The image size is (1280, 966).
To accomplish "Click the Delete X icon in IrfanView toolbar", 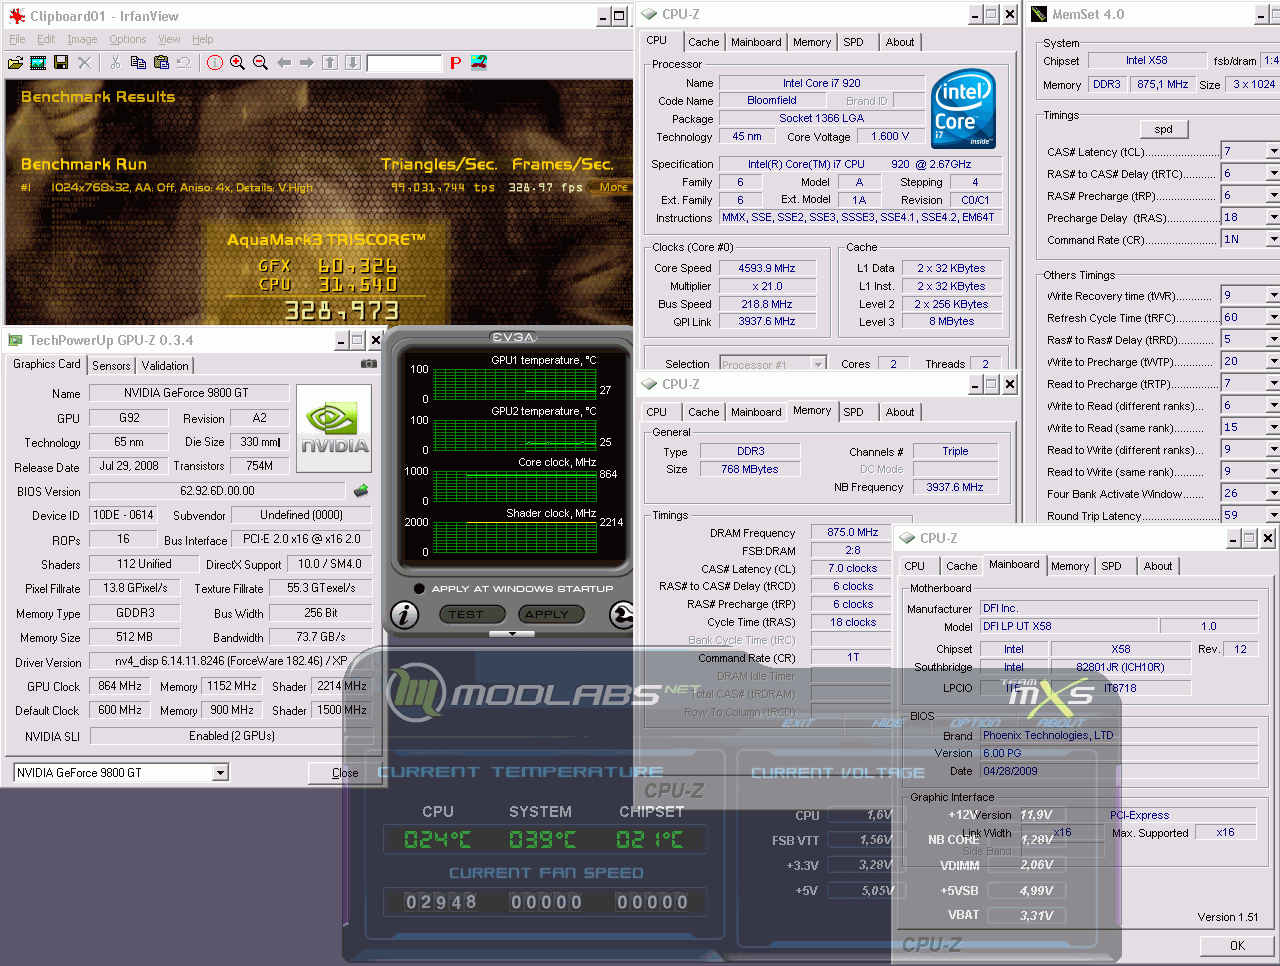I will pyautogui.click(x=84, y=63).
